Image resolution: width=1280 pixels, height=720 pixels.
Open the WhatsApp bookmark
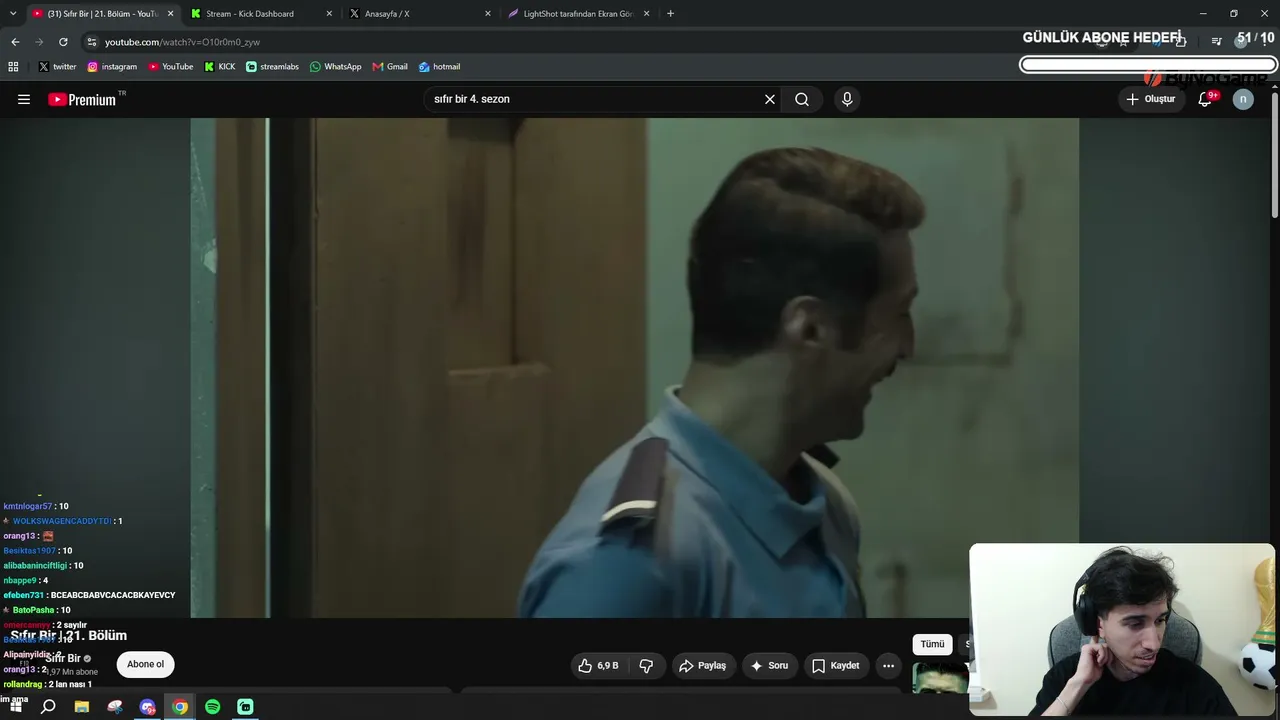click(336, 67)
